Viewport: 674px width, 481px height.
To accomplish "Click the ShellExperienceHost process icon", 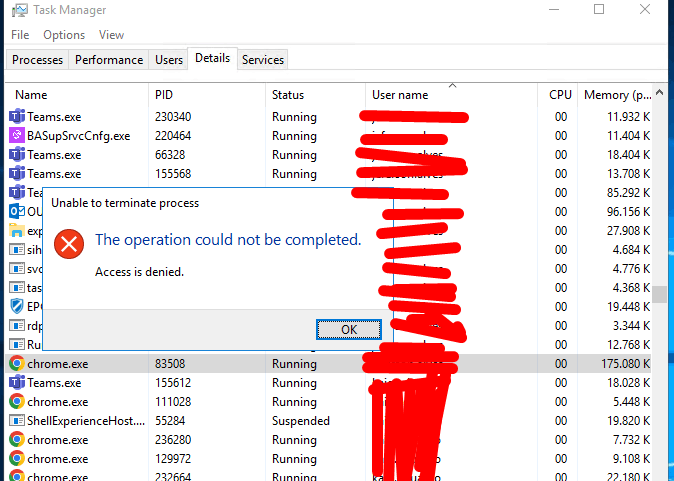I will [17, 420].
